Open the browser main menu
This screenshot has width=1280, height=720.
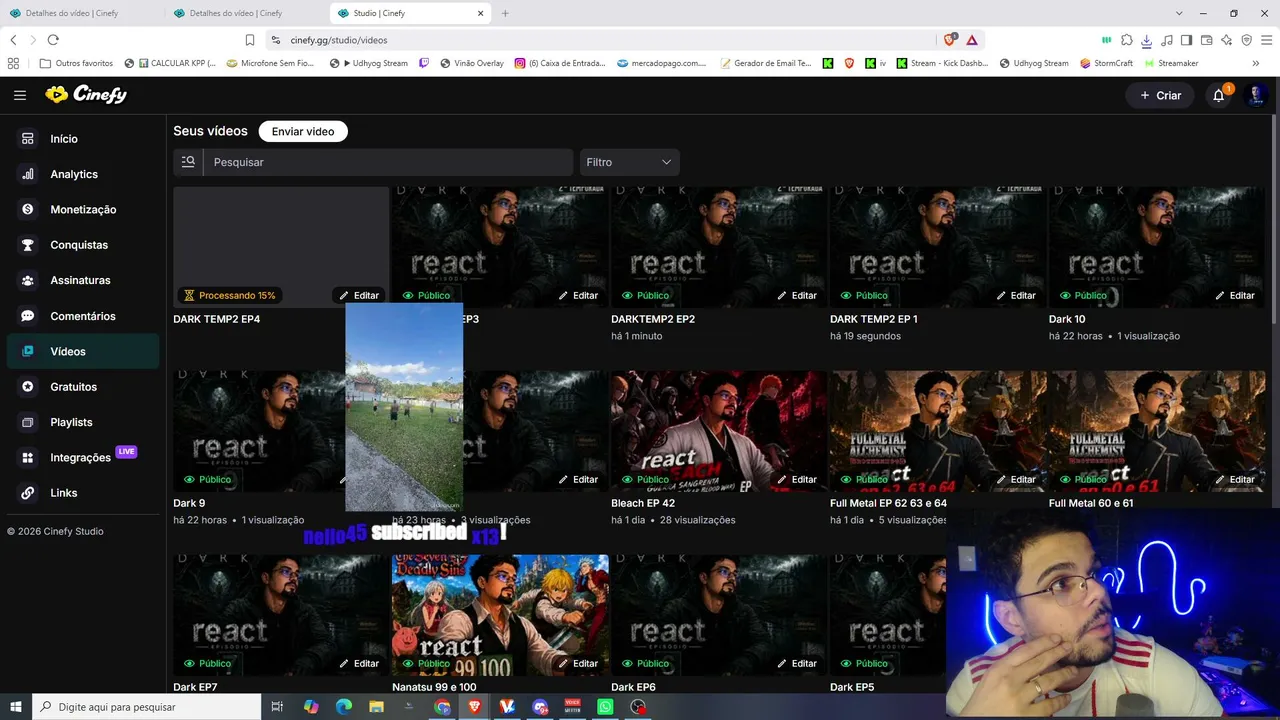pyautogui.click(x=1266, y=40)
